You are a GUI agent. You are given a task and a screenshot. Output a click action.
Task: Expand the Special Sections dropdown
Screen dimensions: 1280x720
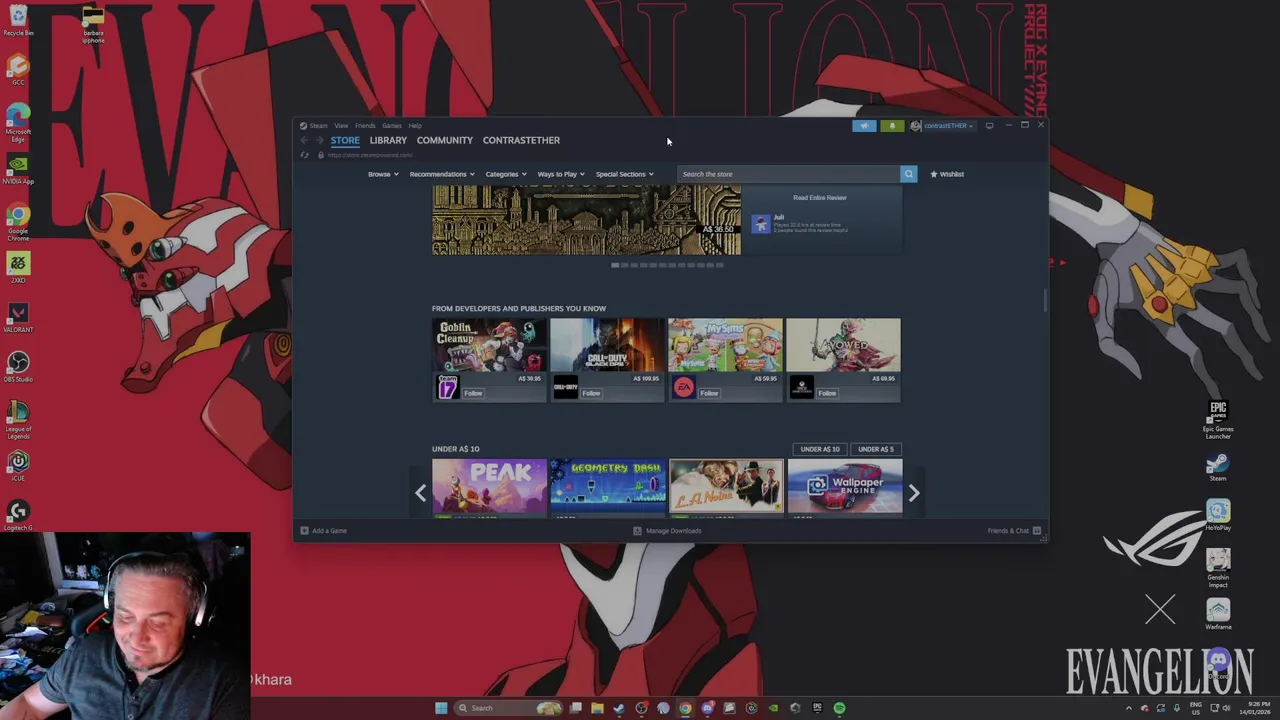tap(624, 174)
